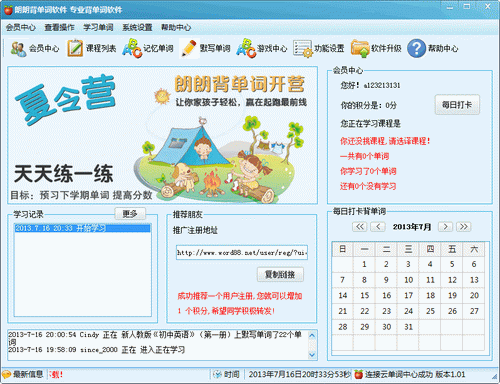The image size is (500, 384).
Task: Open 帮助中心 question mark icon
Action: [x=417, y=49]
